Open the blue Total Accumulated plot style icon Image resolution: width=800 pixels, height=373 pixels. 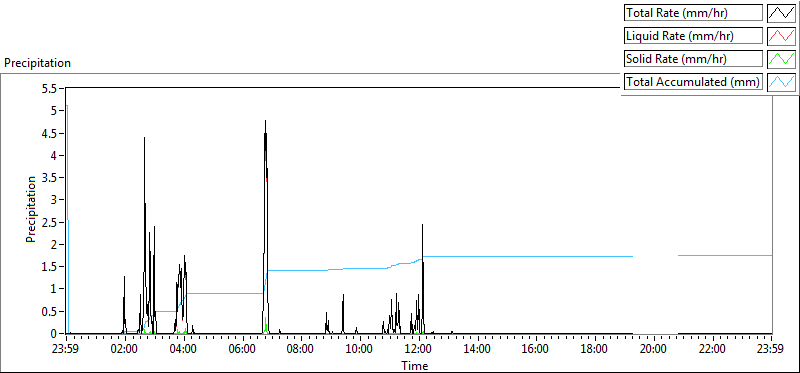click(782, 82)
